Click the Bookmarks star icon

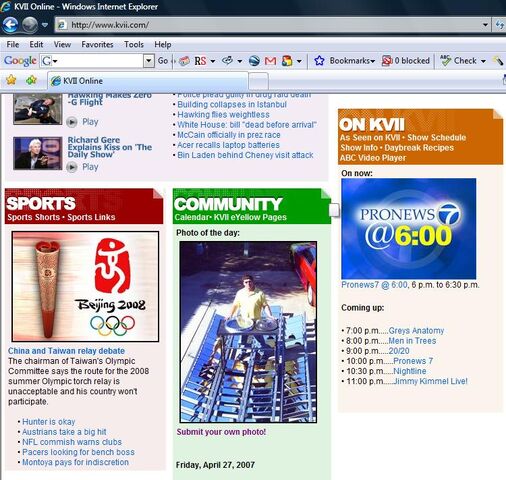coord(319,61)
